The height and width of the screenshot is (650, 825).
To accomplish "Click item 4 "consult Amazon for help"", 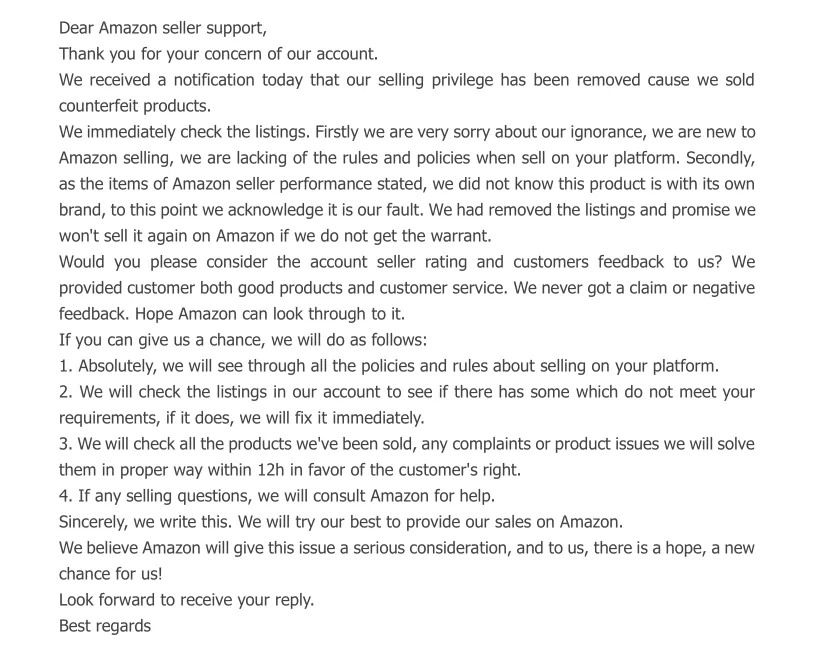I will coord(404,496).
